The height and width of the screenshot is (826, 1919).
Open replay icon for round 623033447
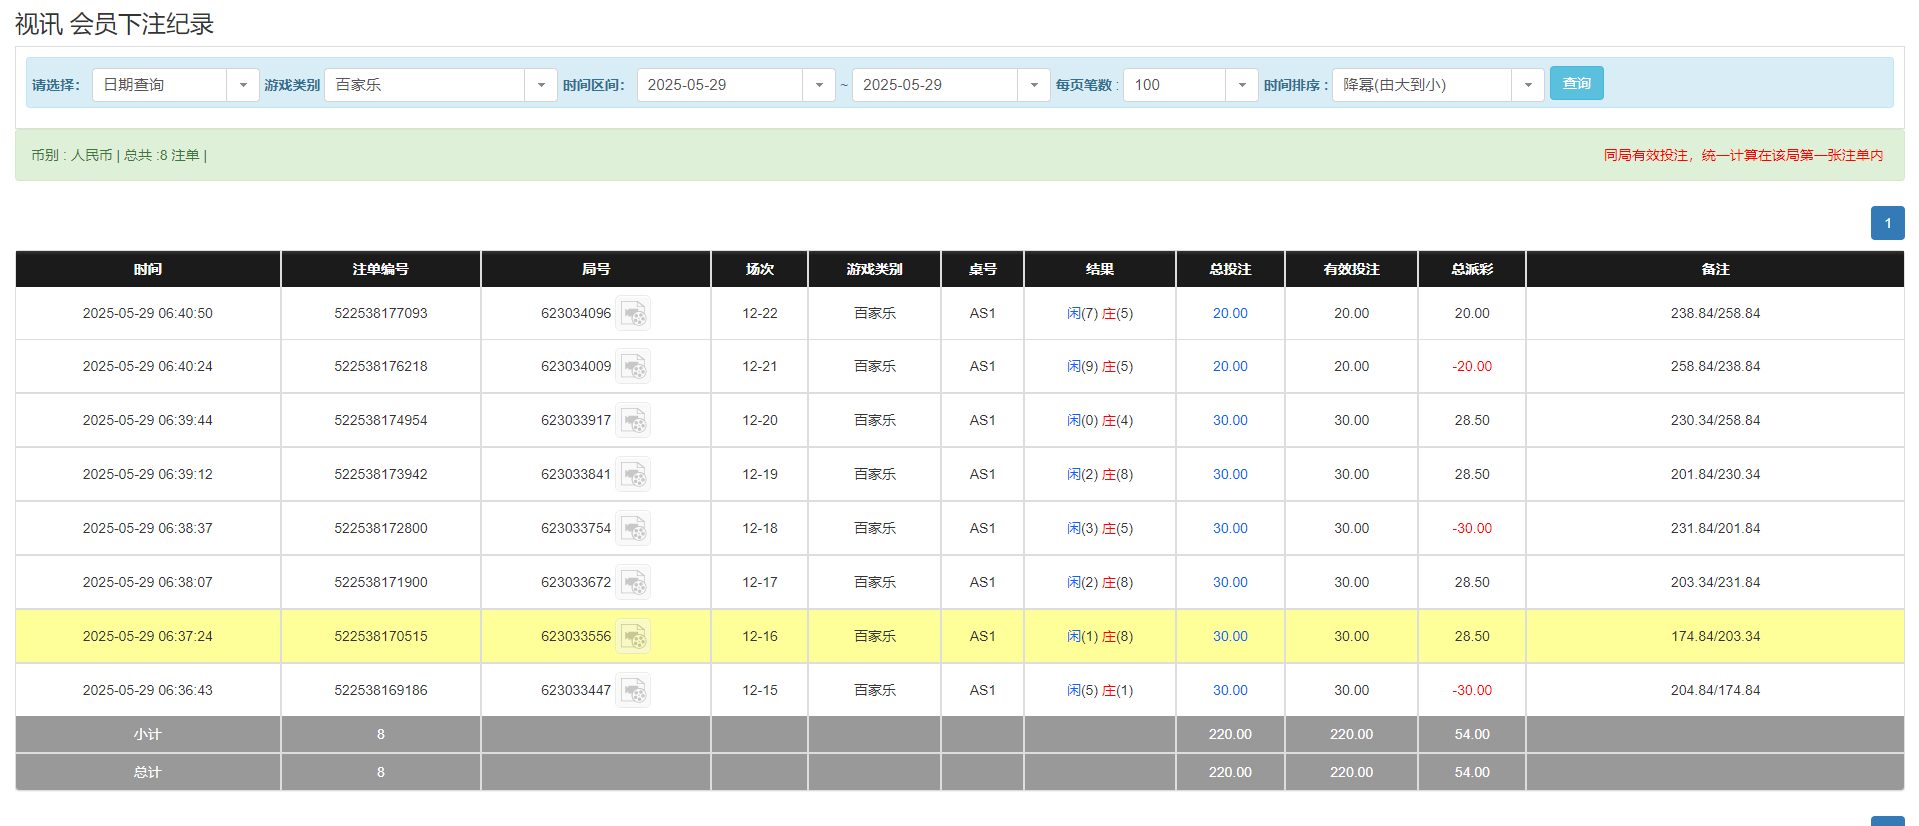pyautogui.click(x=633, y=691)
